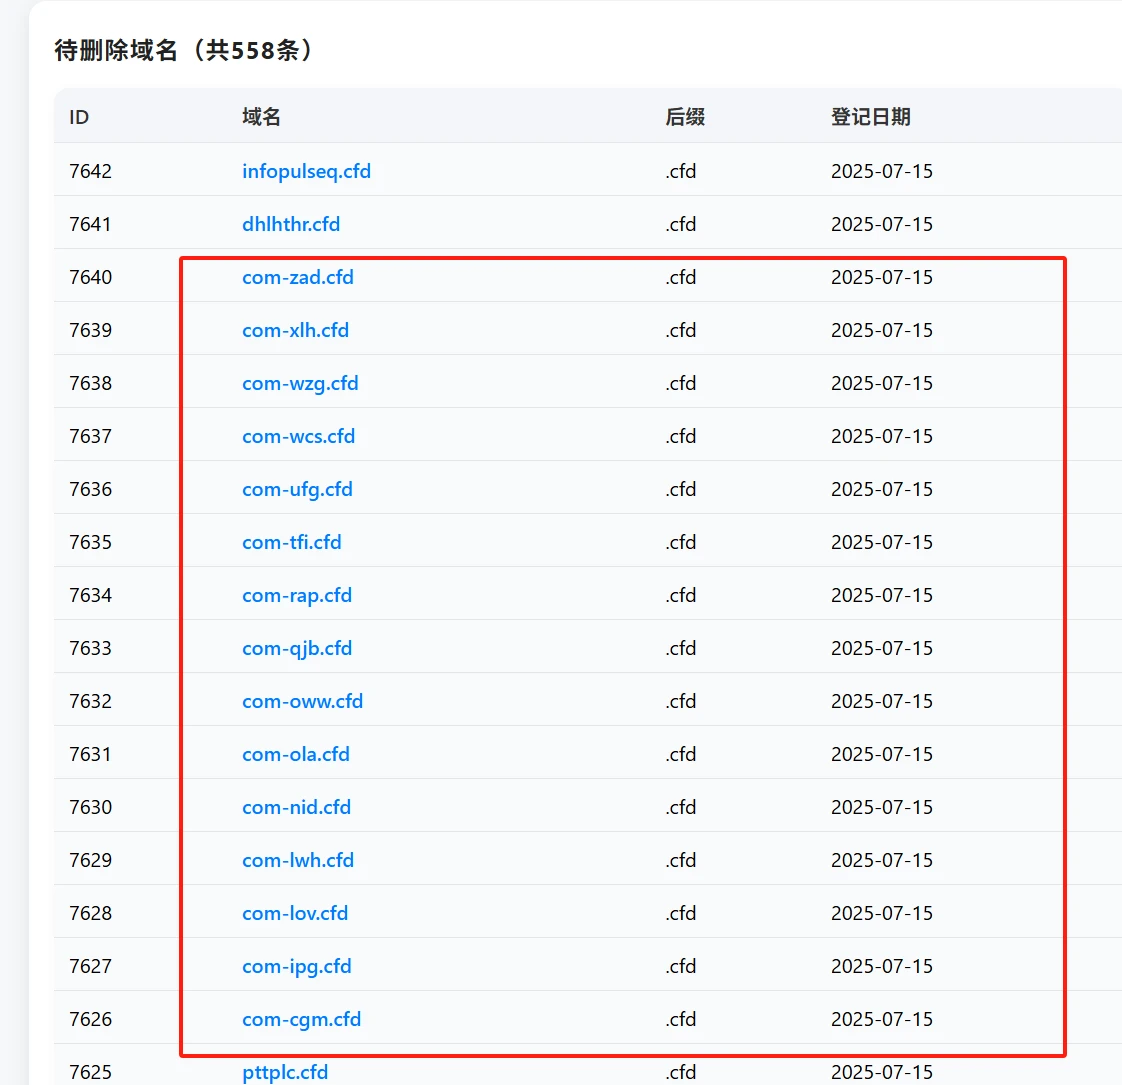This screenshot has height=1085, width=1122.
Task: Click the 登记日期 column header
Action: coord(870,117)
